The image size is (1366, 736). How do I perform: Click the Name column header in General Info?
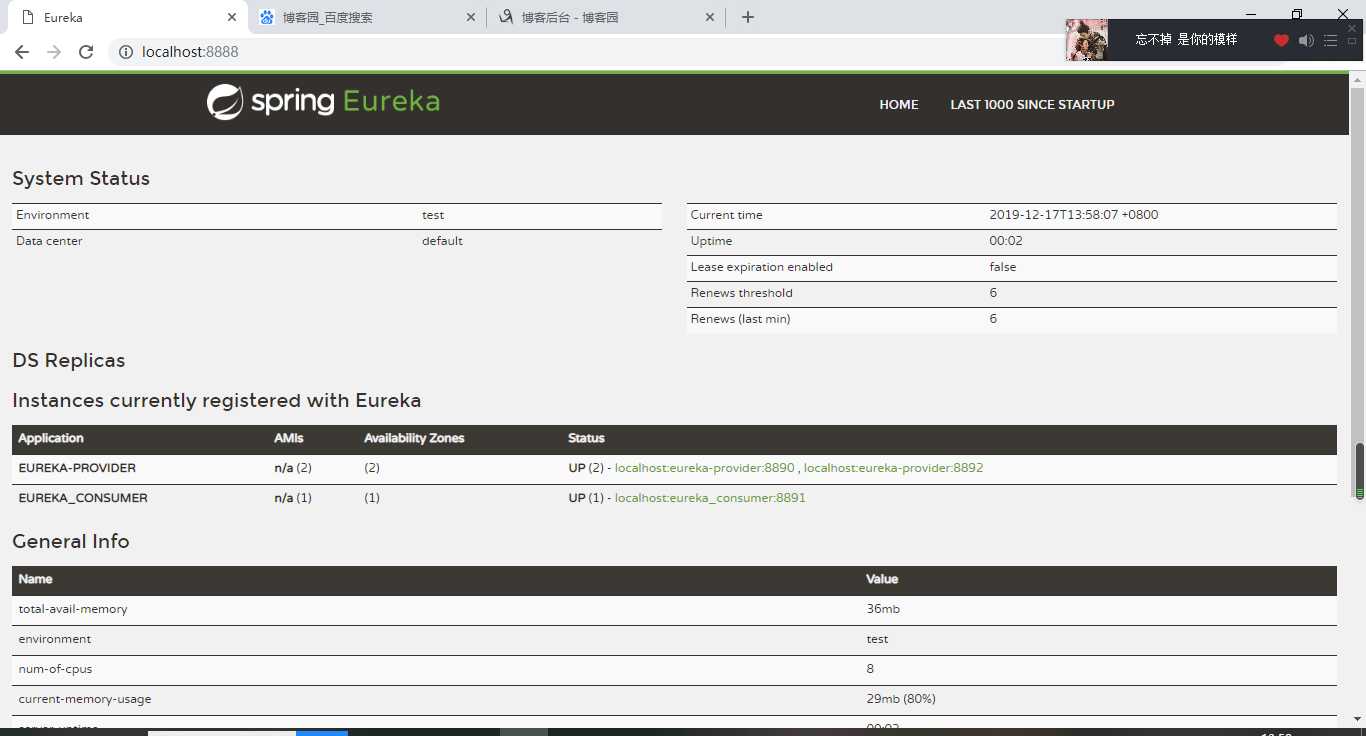[35, 579]
